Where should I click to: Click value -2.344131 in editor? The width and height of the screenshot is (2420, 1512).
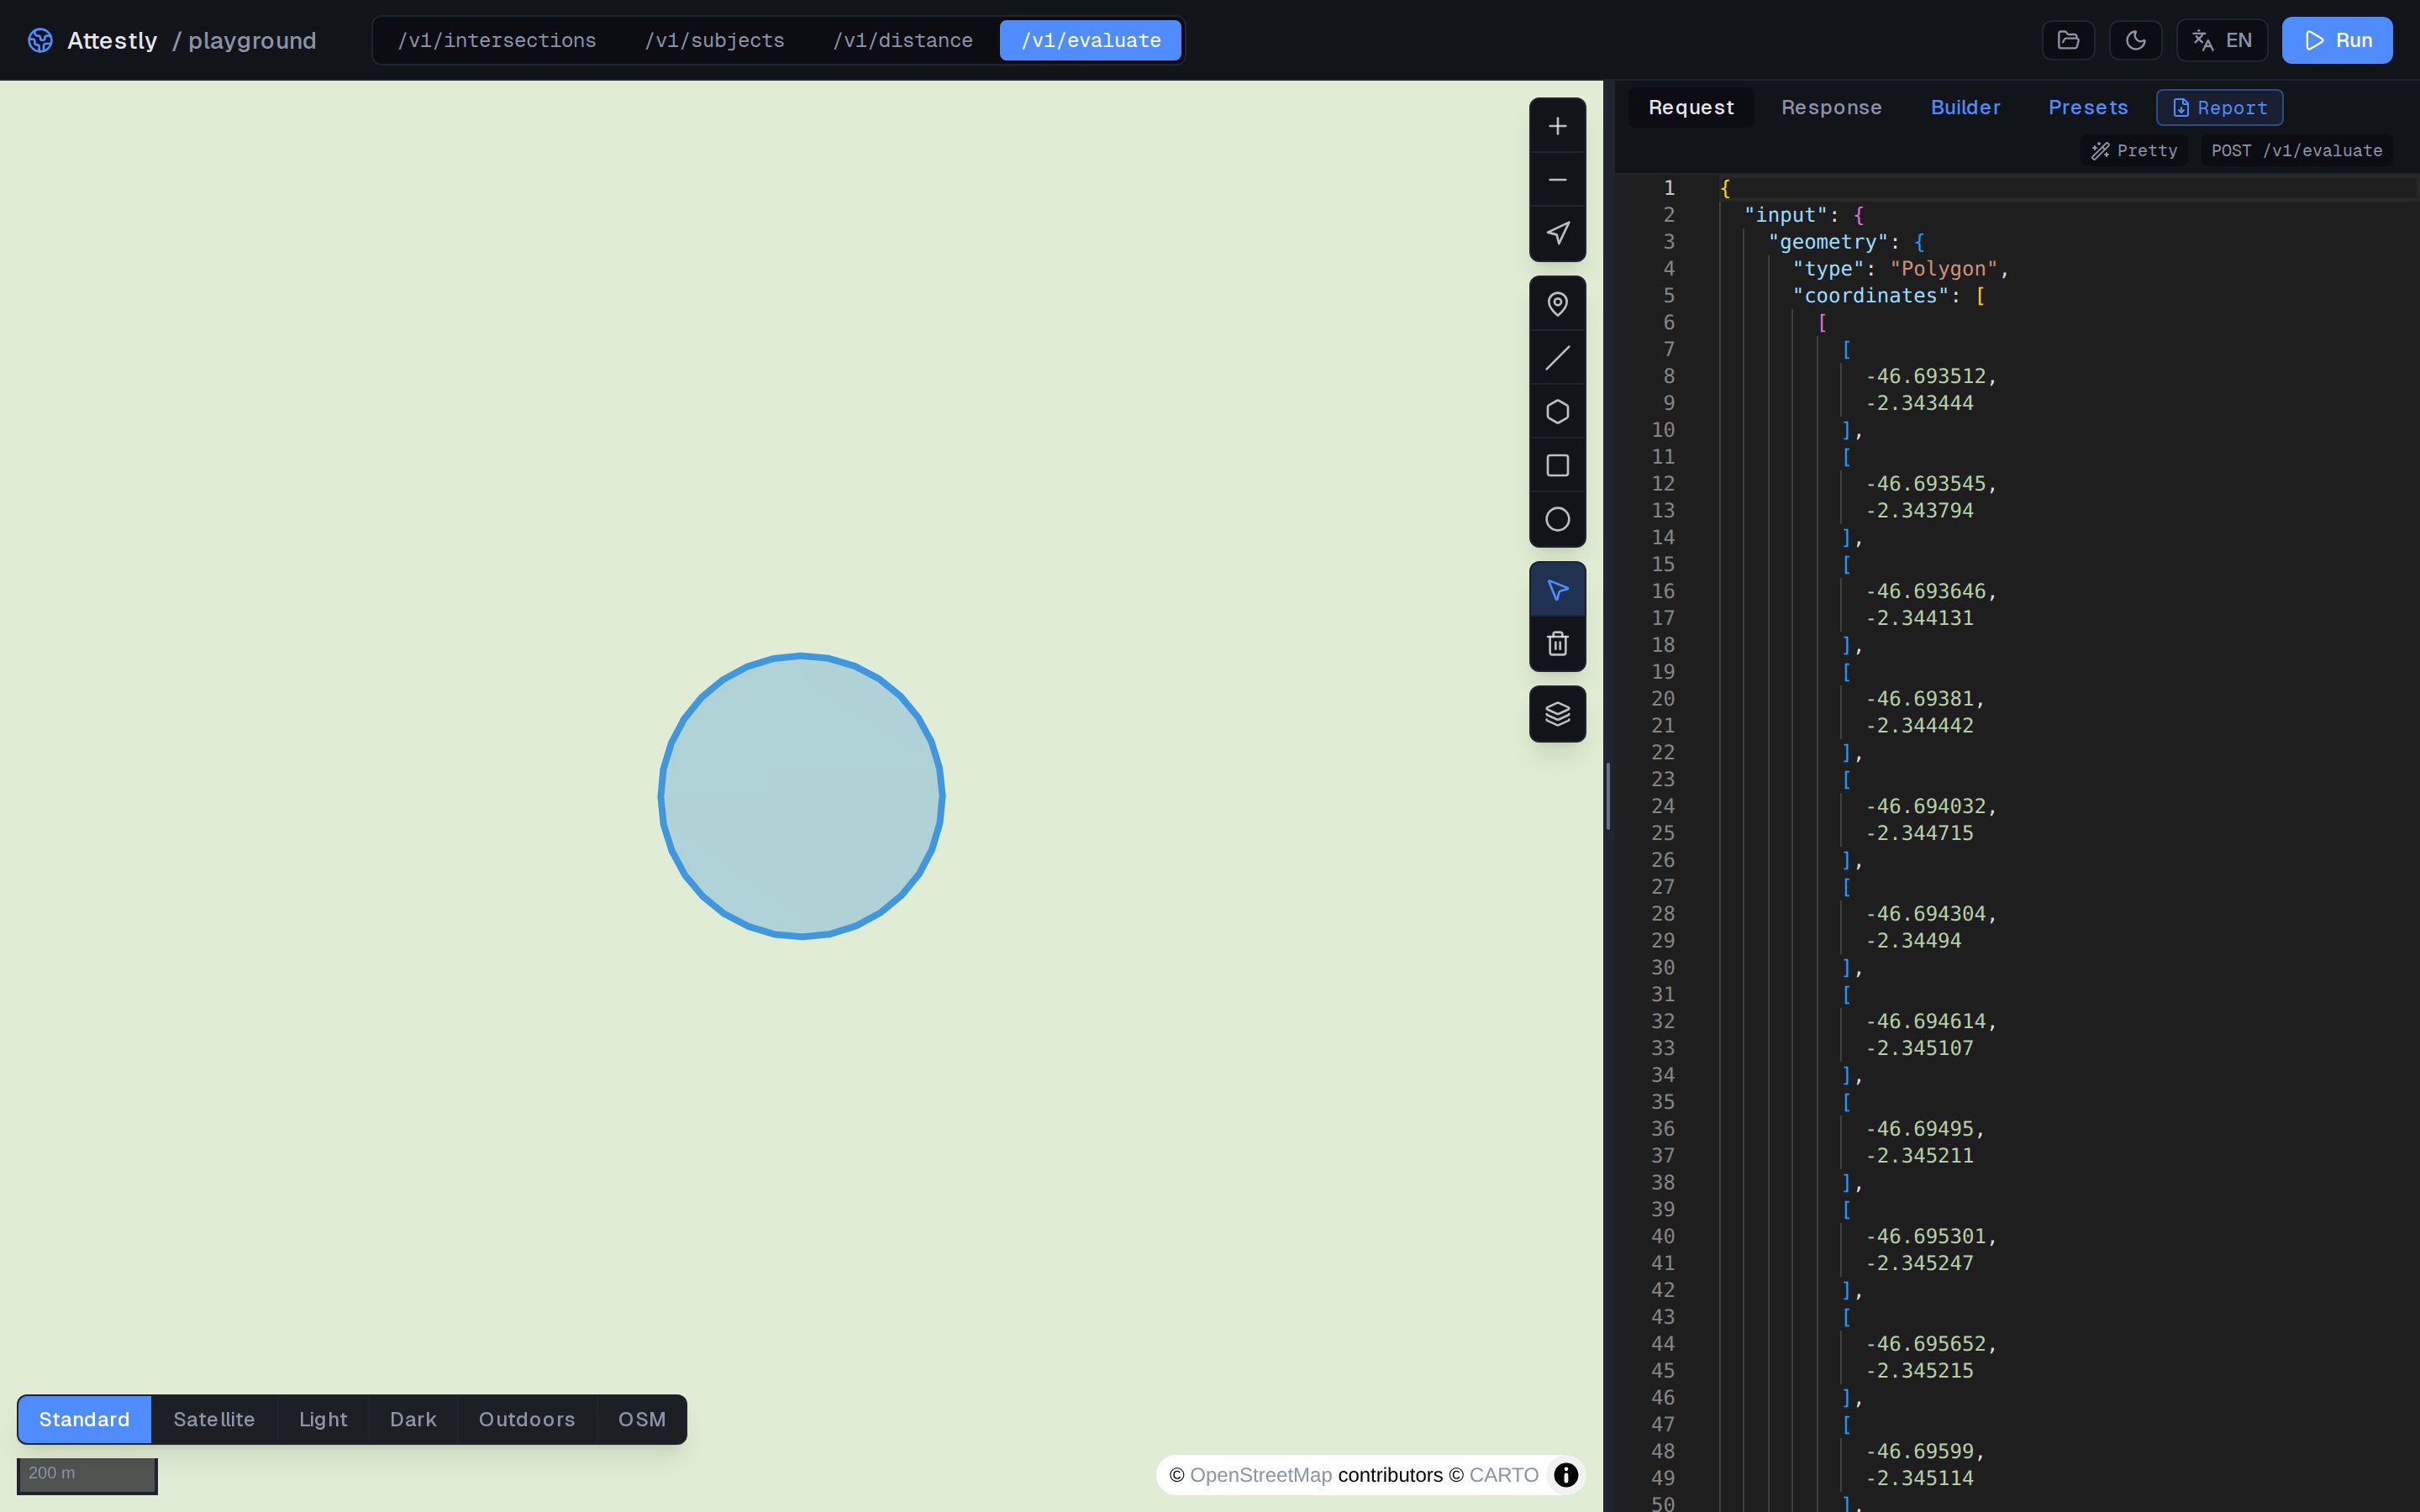1919,618
